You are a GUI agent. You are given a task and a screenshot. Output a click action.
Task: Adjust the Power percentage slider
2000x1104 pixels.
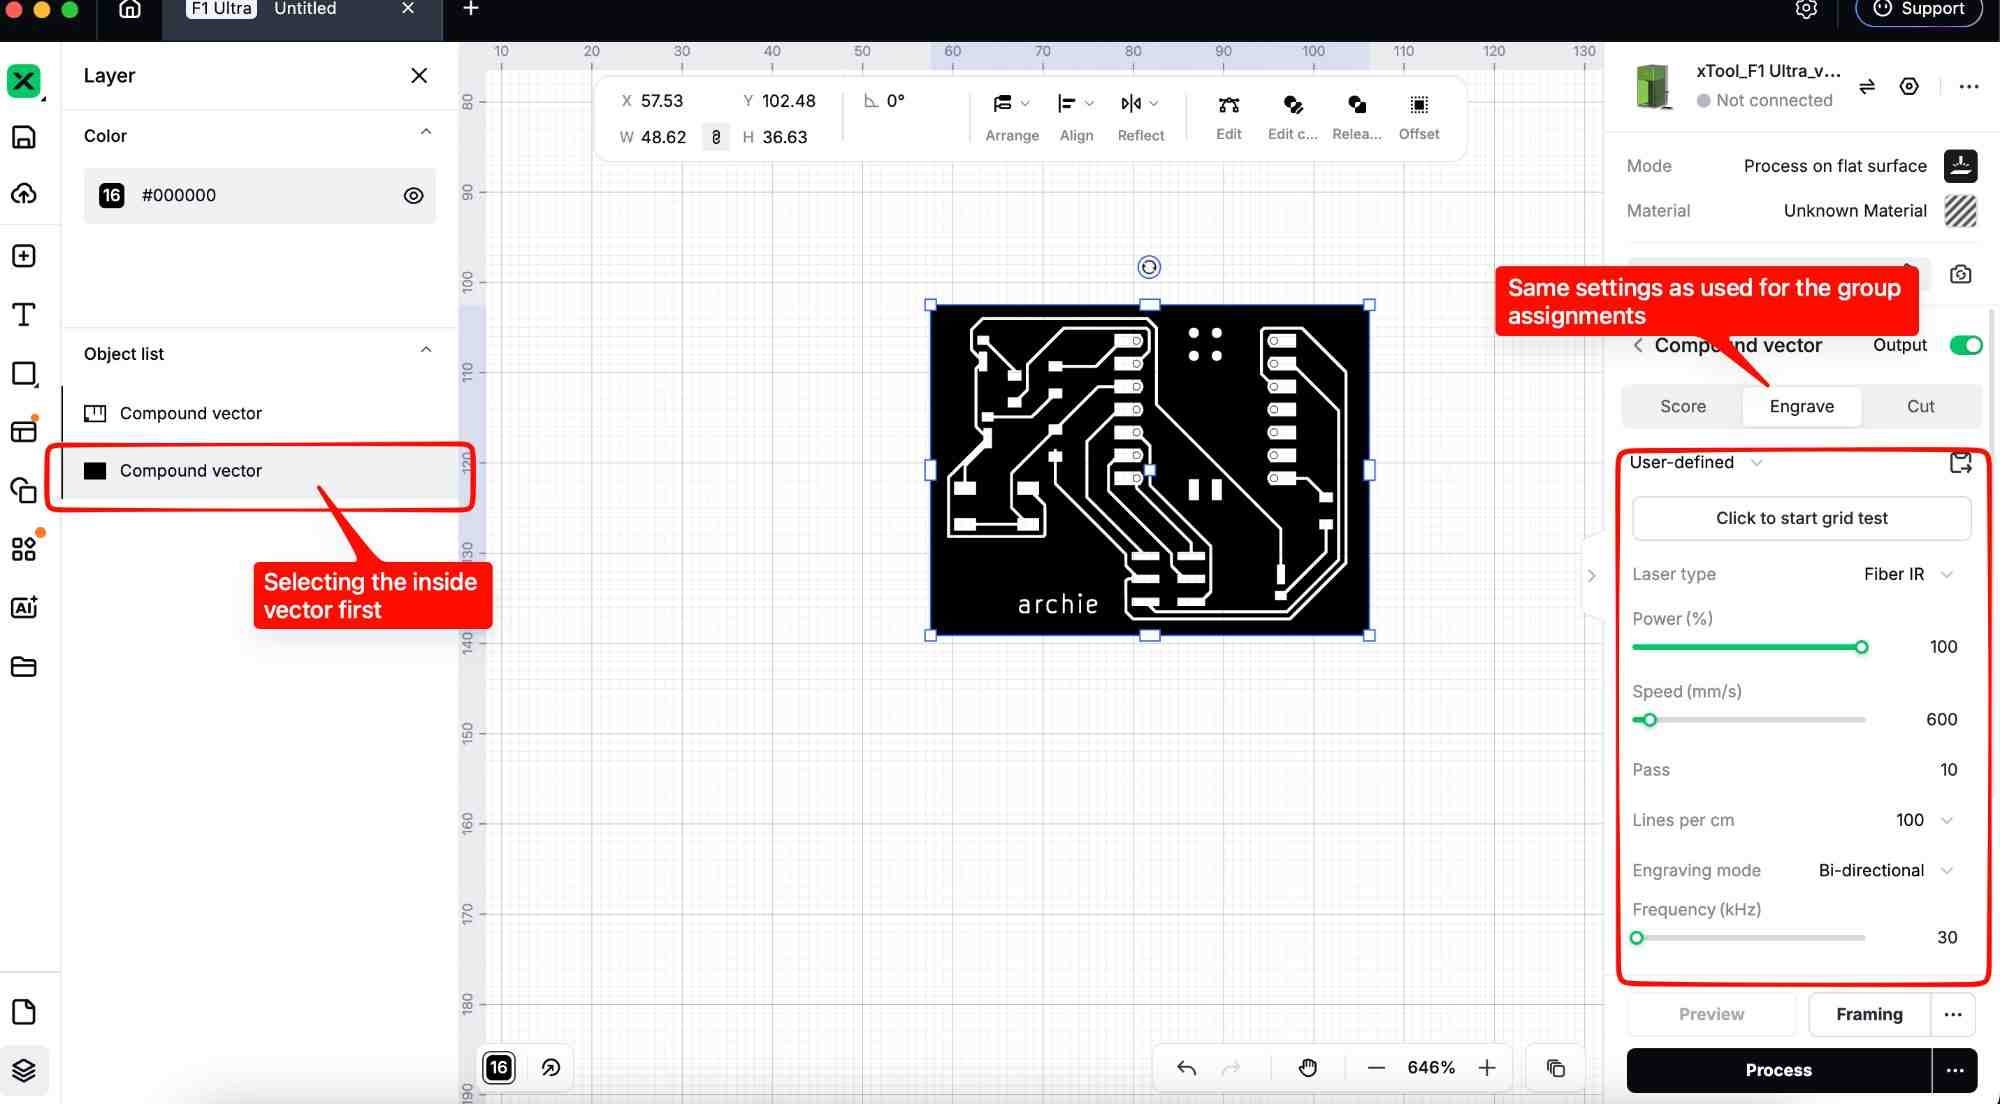pos(1861,647)
